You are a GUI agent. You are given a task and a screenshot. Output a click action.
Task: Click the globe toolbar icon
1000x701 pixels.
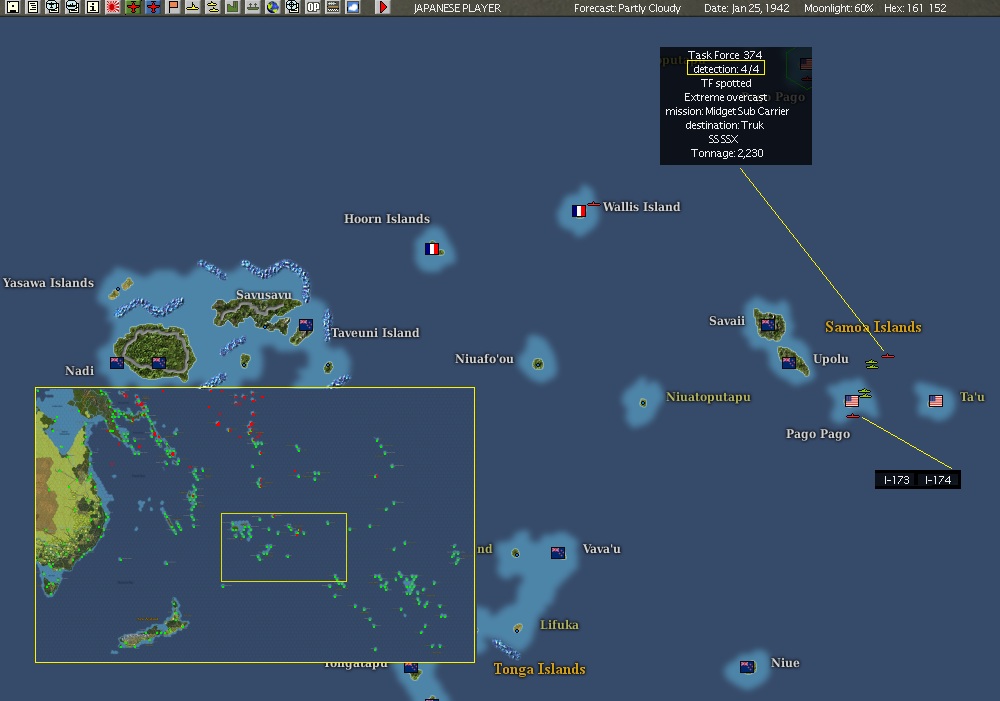[273, 7]
